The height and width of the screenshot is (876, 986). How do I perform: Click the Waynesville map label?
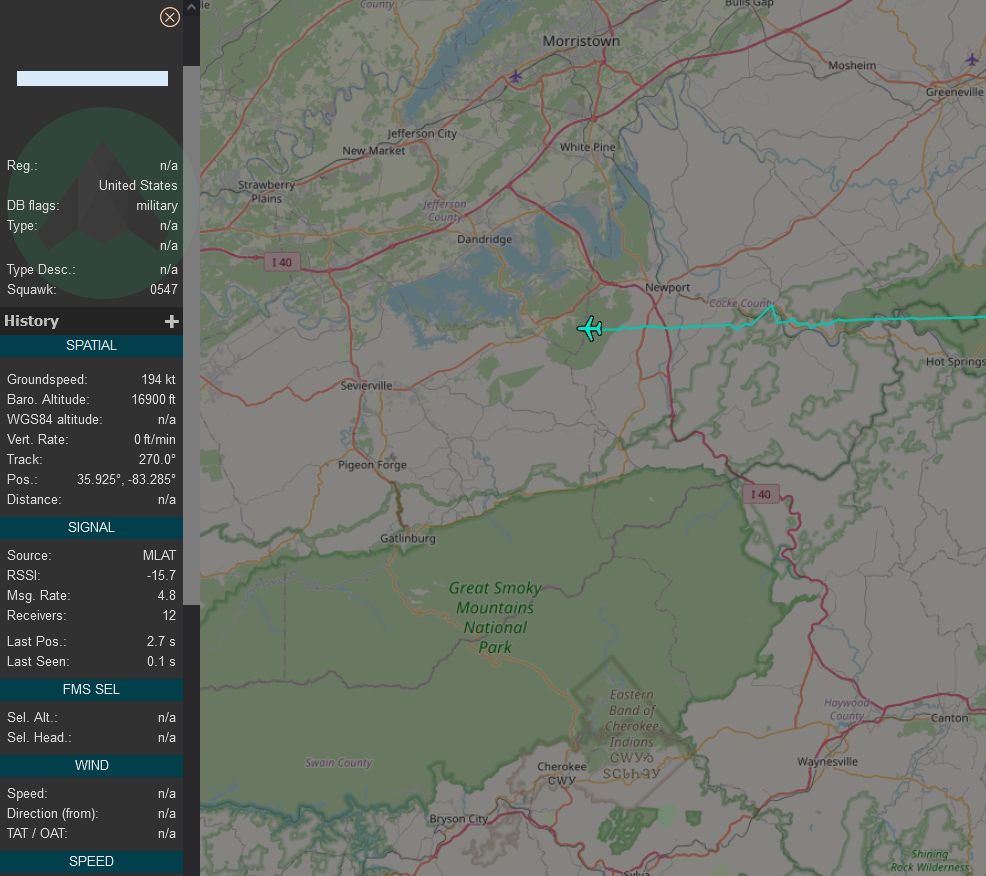[827, 762]
